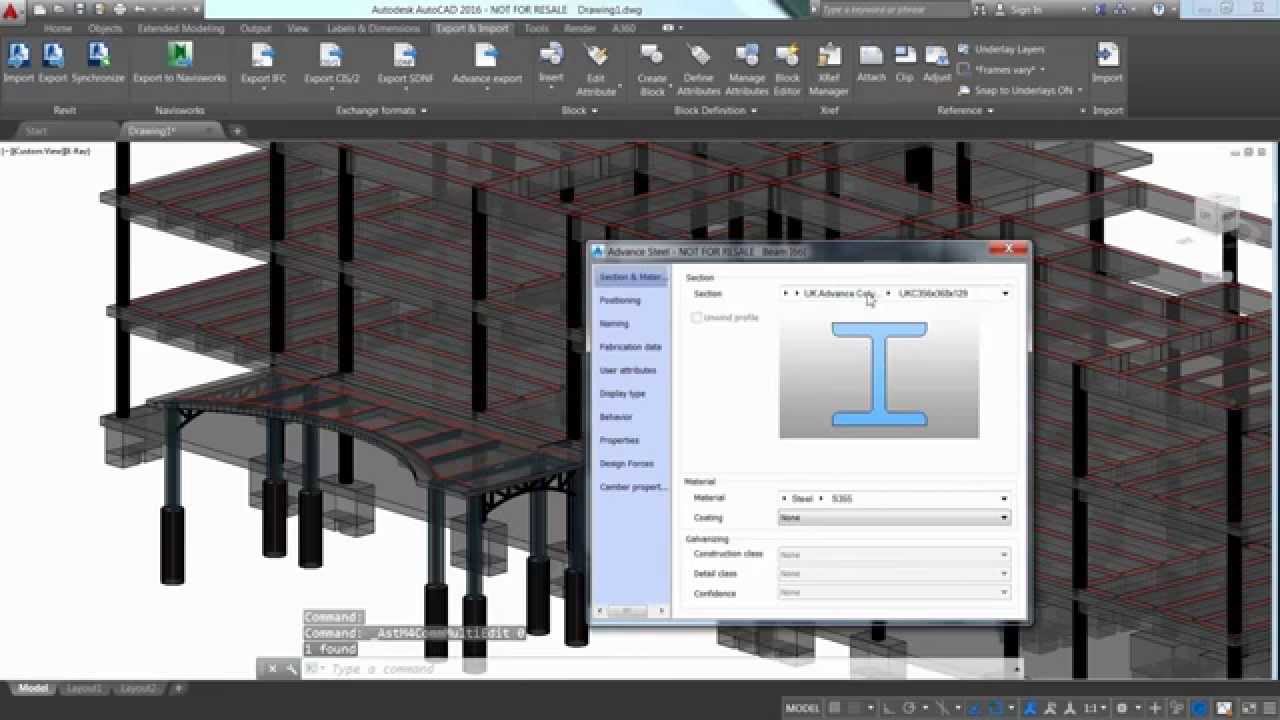
Task: Open the Coating dropdown
Action: coord(894,518)
